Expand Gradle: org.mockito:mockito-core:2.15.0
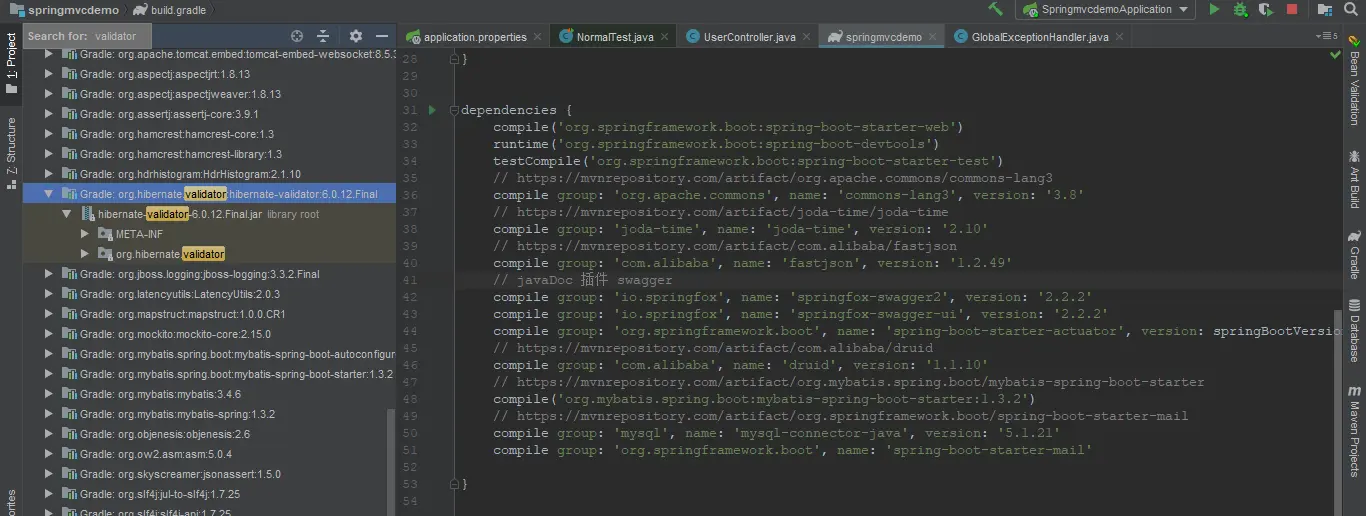 pyautogui.click(x=50, y=334)
